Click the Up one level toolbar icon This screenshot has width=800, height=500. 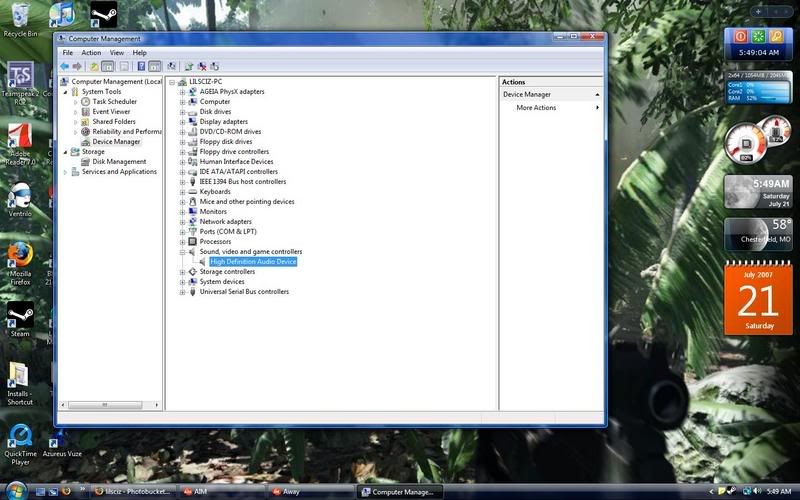coord(94,66)
